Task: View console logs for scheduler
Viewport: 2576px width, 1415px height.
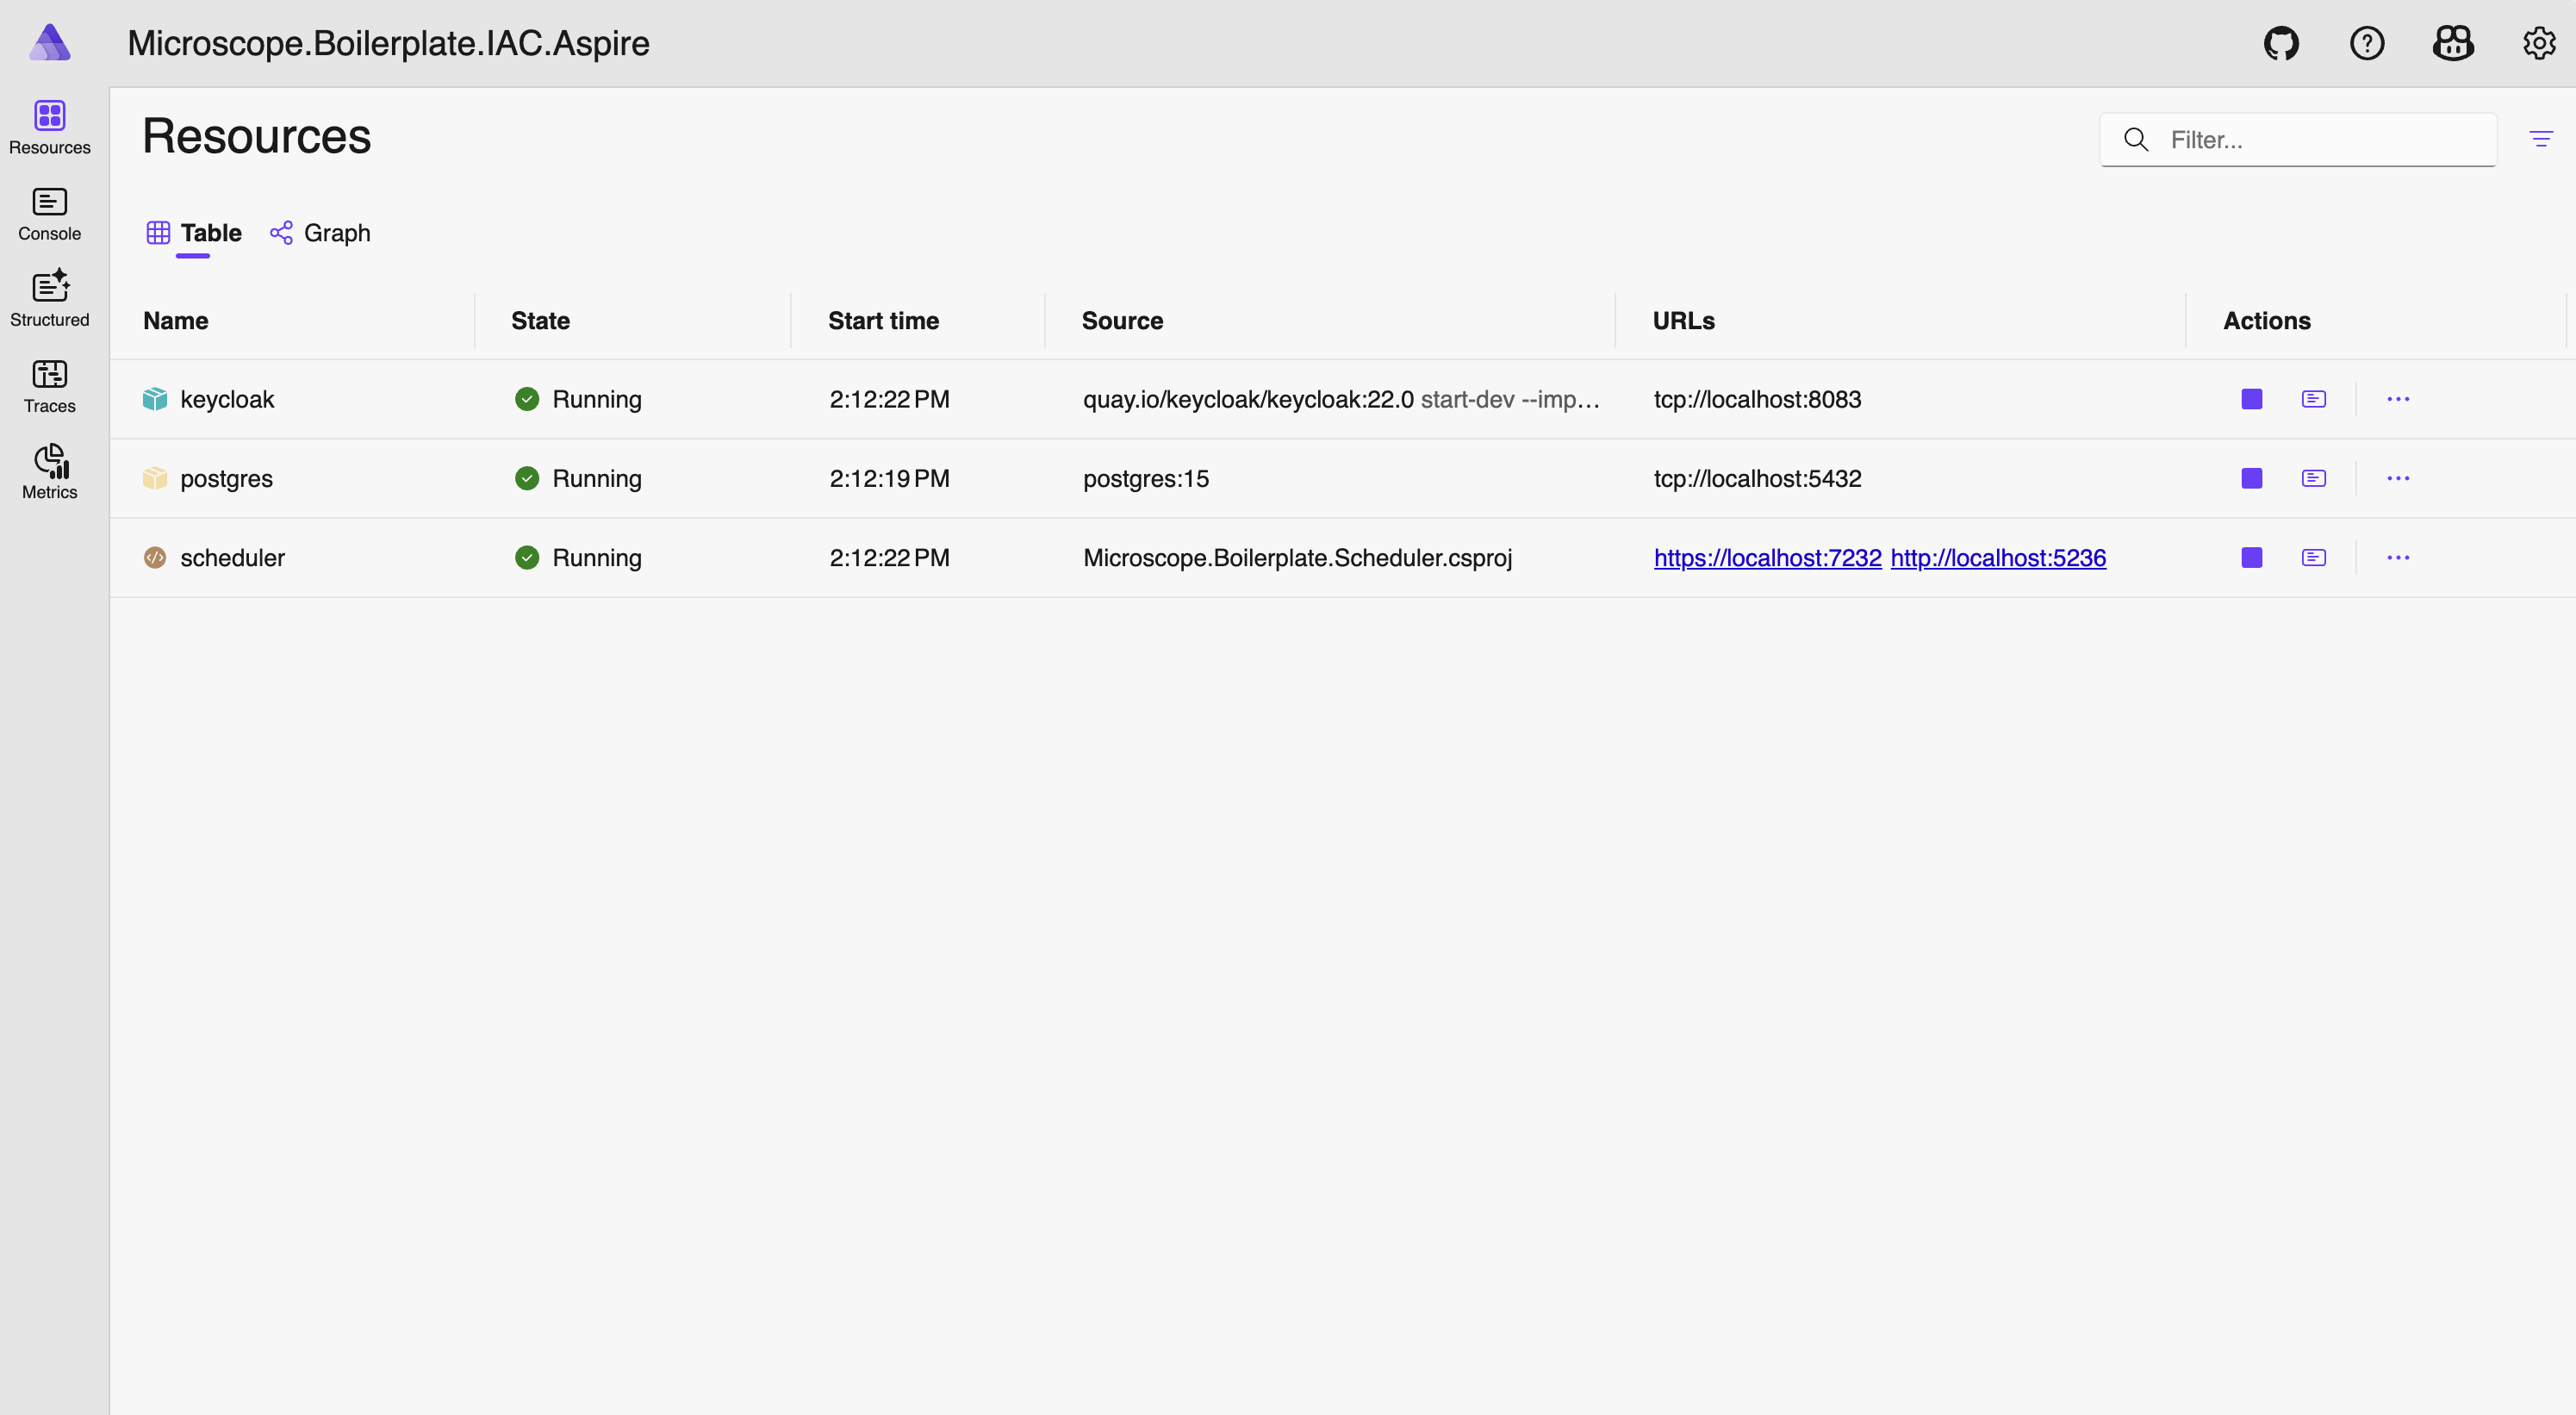Action: coord(2314,557)
